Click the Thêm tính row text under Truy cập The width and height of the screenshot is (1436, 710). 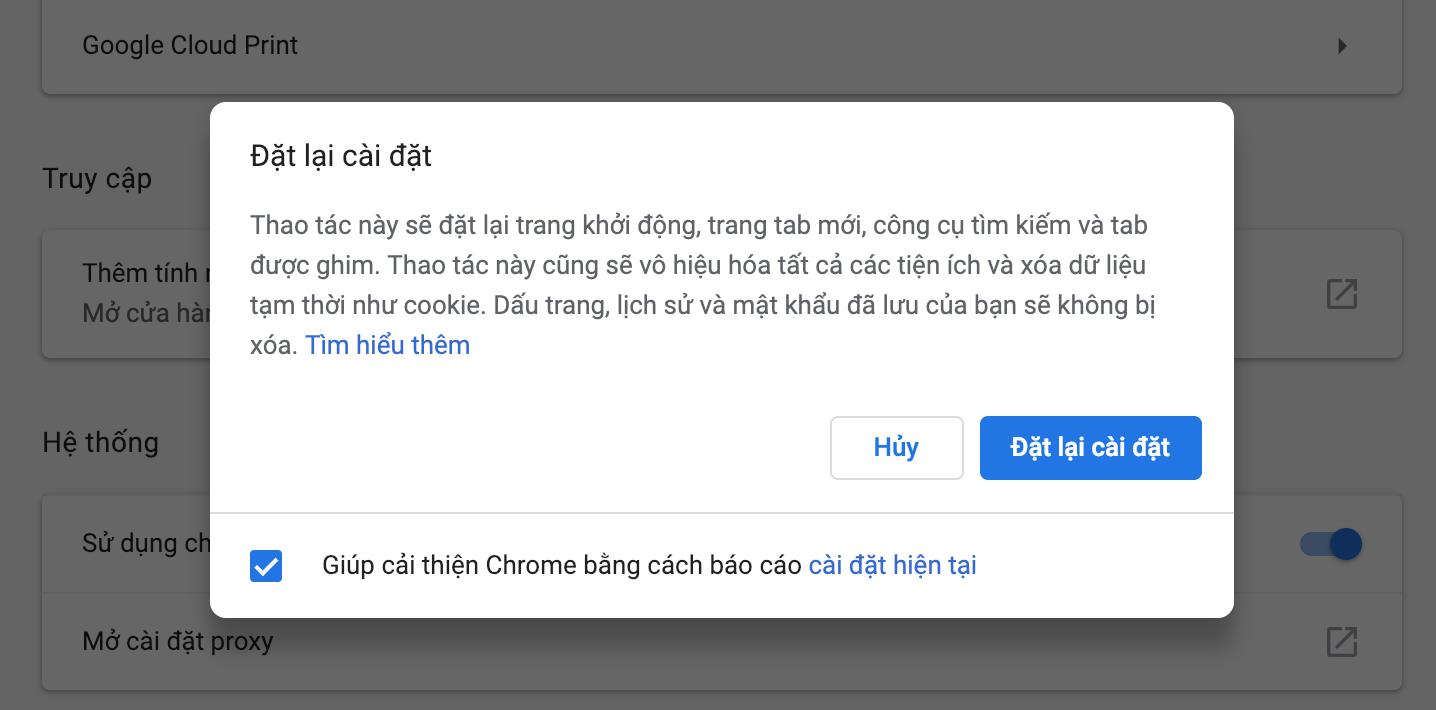[145, 273]
